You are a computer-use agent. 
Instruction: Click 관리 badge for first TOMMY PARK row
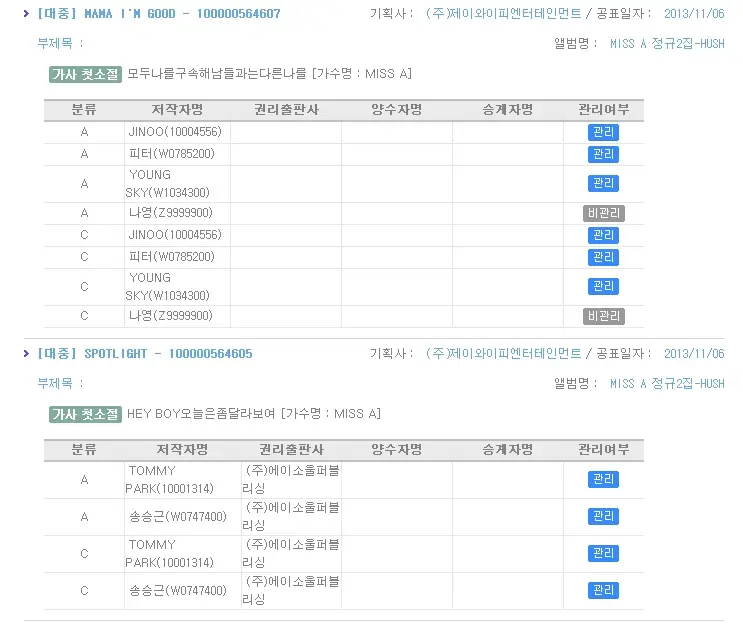(603, 479)
